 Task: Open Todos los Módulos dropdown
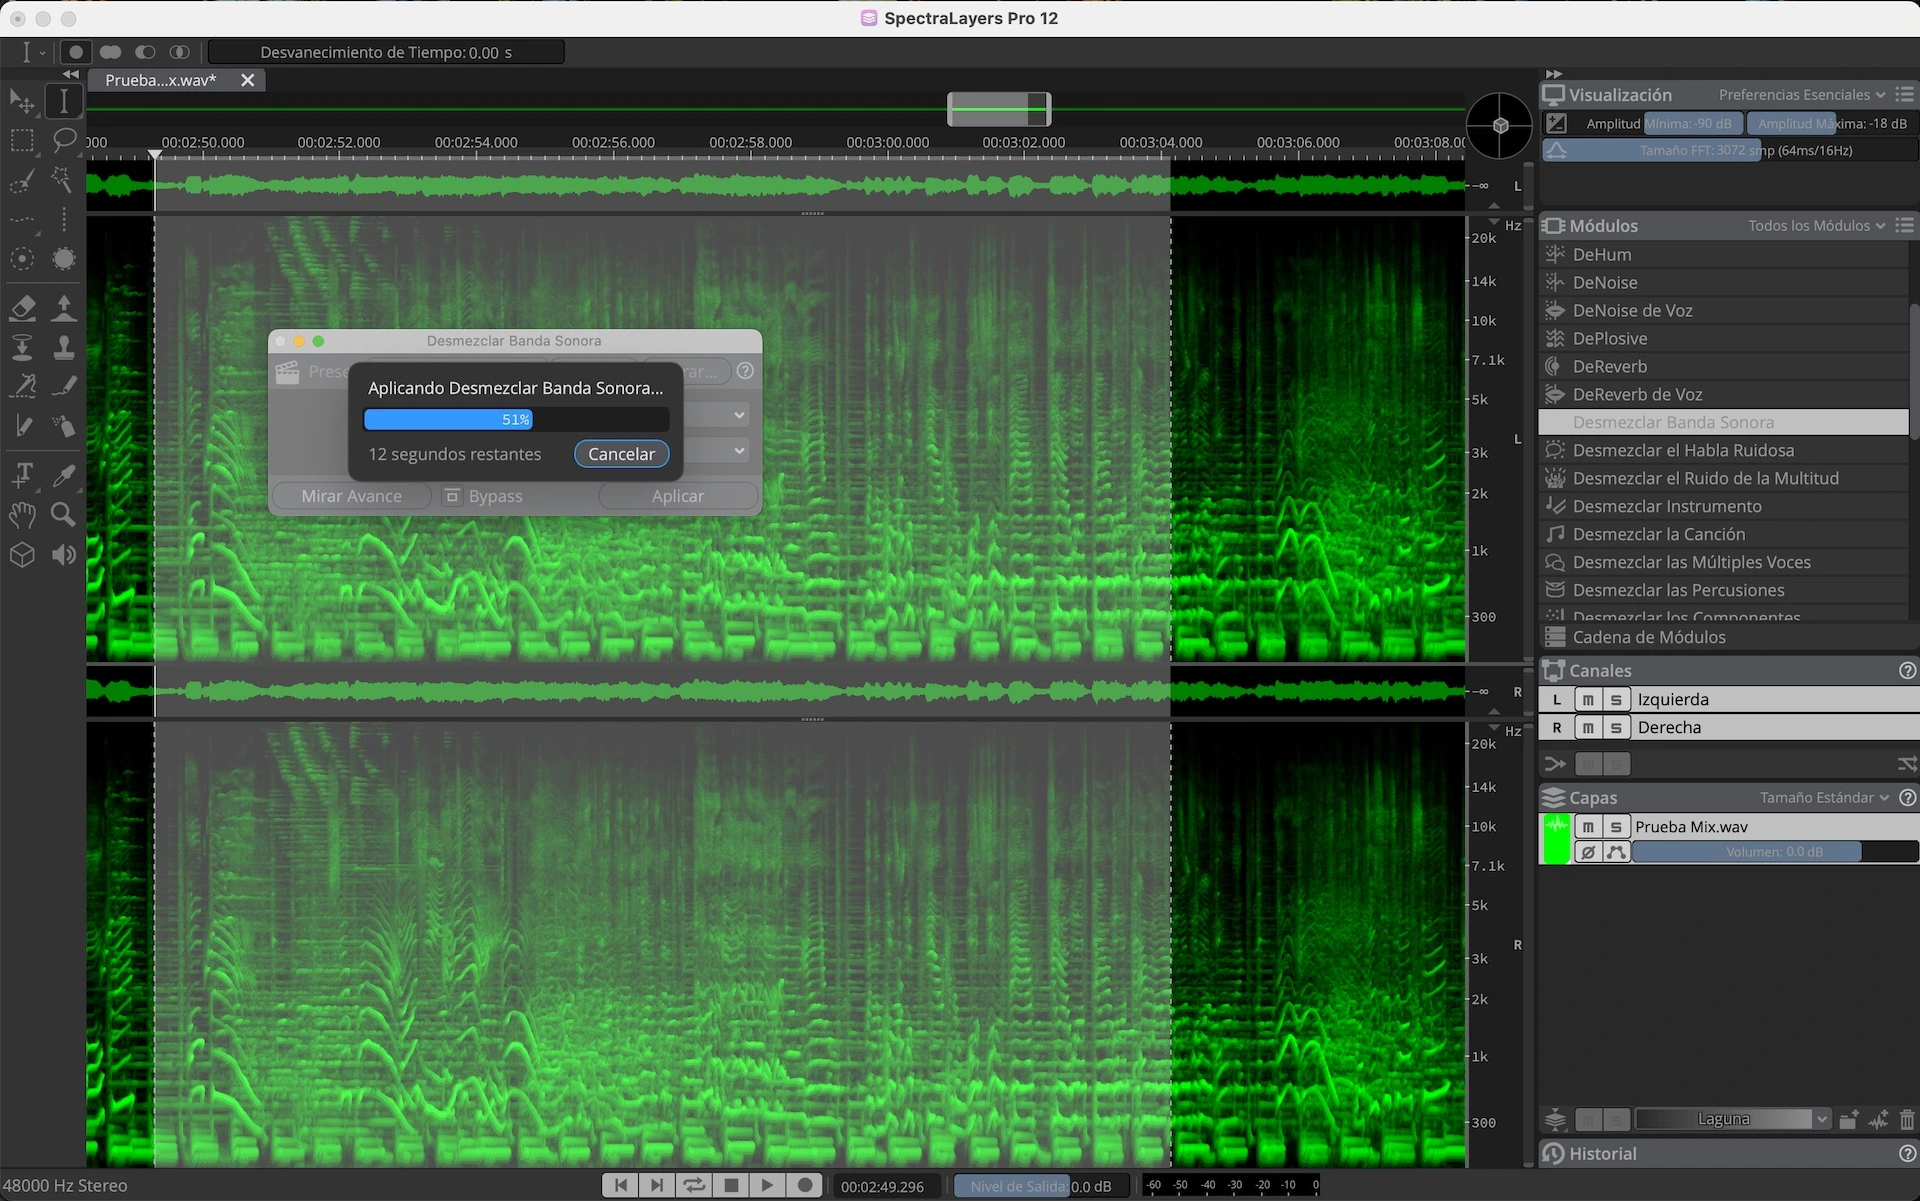(1816, 226)
